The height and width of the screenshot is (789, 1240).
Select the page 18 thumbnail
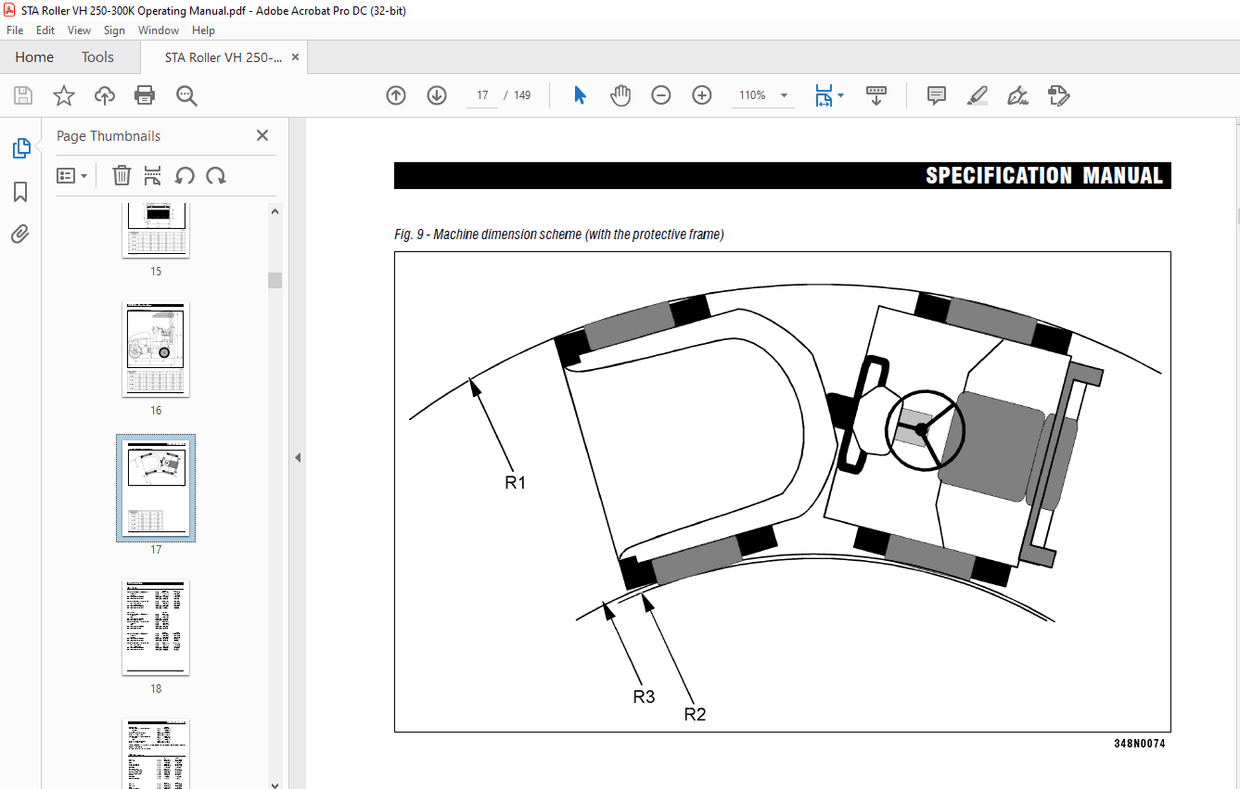coord(155,627)
